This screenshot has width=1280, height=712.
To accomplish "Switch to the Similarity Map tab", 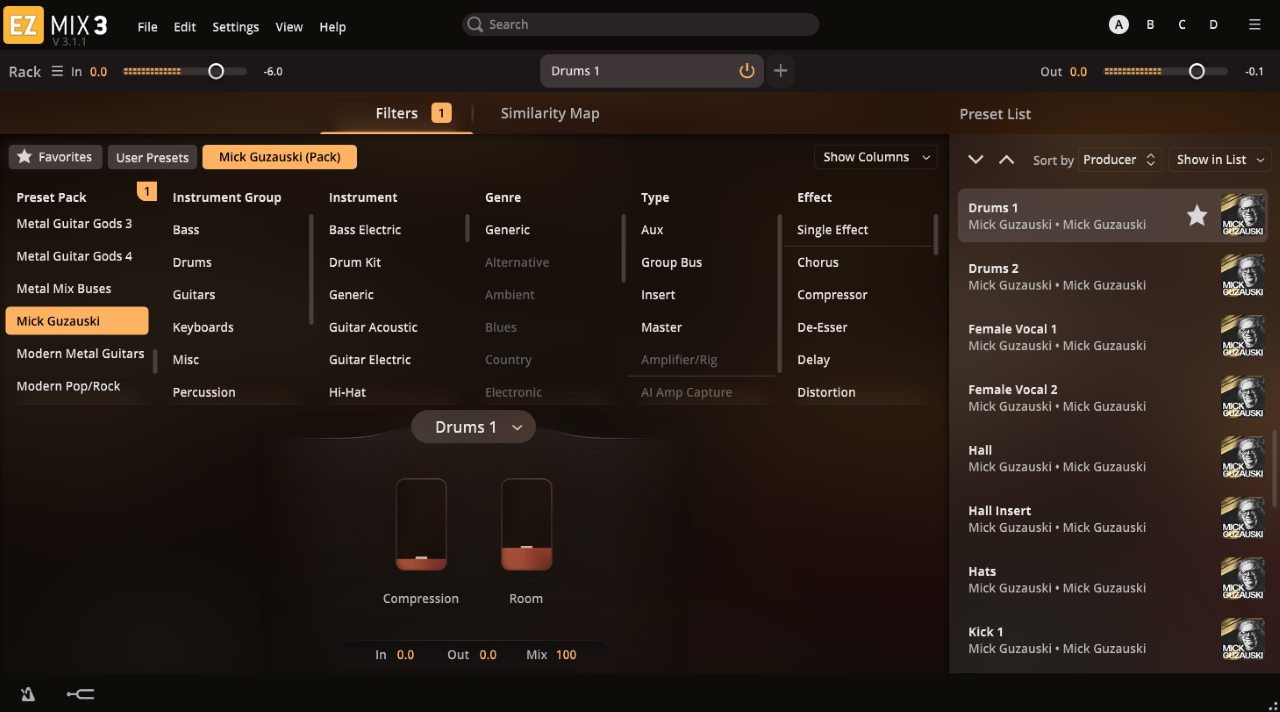I will (550, 113).
